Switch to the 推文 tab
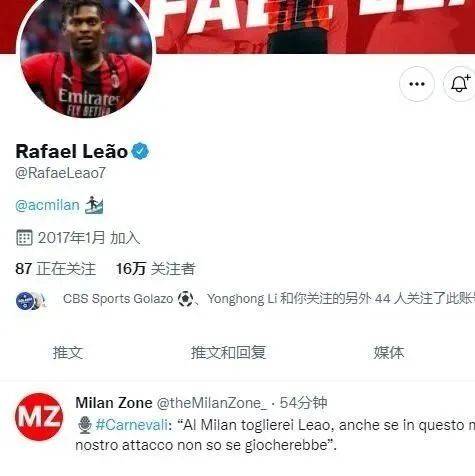This screenshot has width=475, height=476. pyautogui.click(x=68, y=352)
